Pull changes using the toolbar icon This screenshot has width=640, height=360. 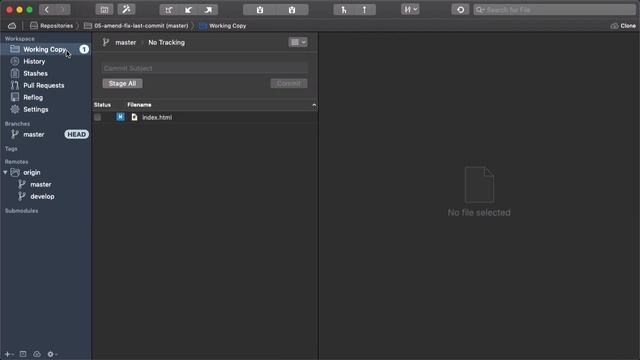point(189,9)
